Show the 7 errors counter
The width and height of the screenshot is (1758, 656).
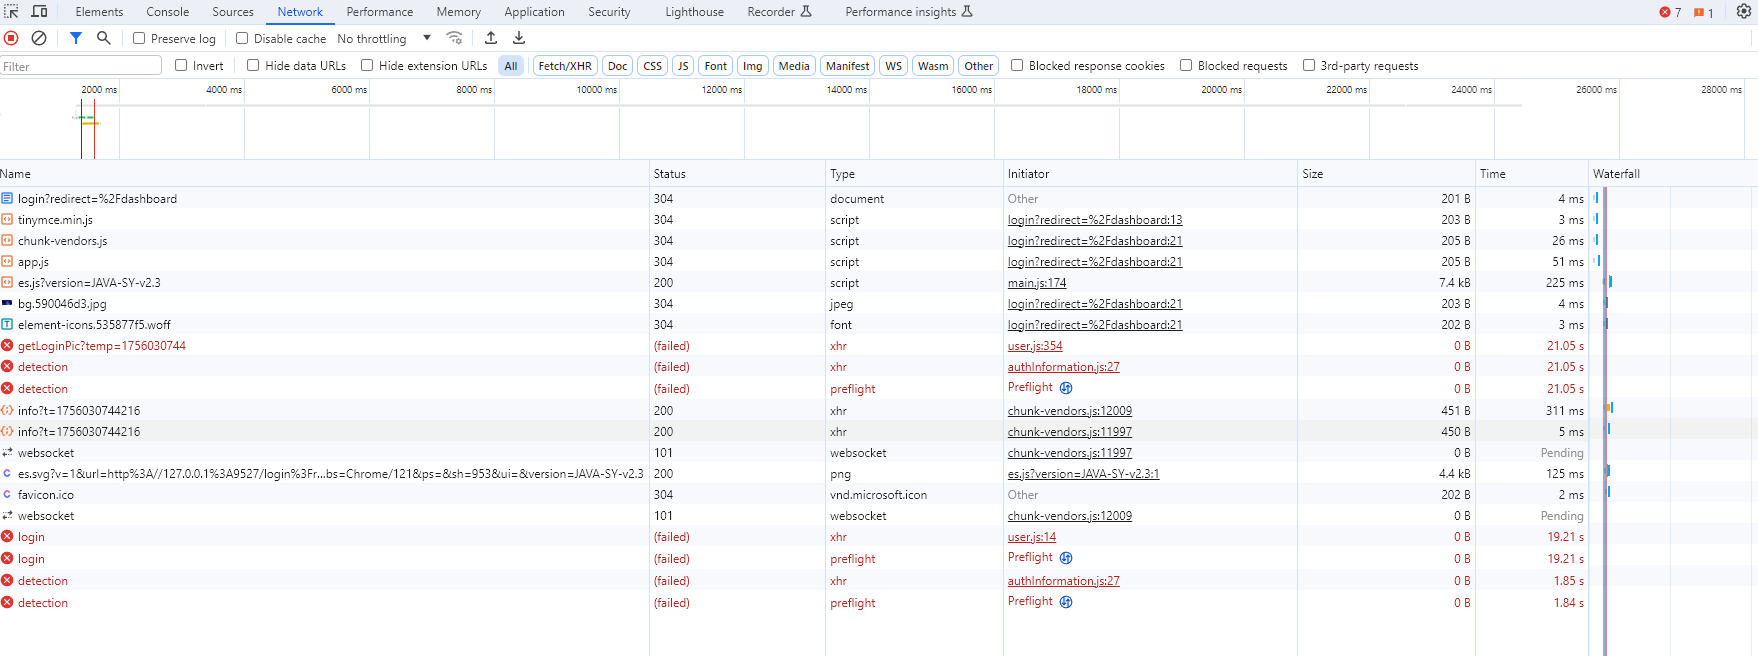pos(1670,12)
